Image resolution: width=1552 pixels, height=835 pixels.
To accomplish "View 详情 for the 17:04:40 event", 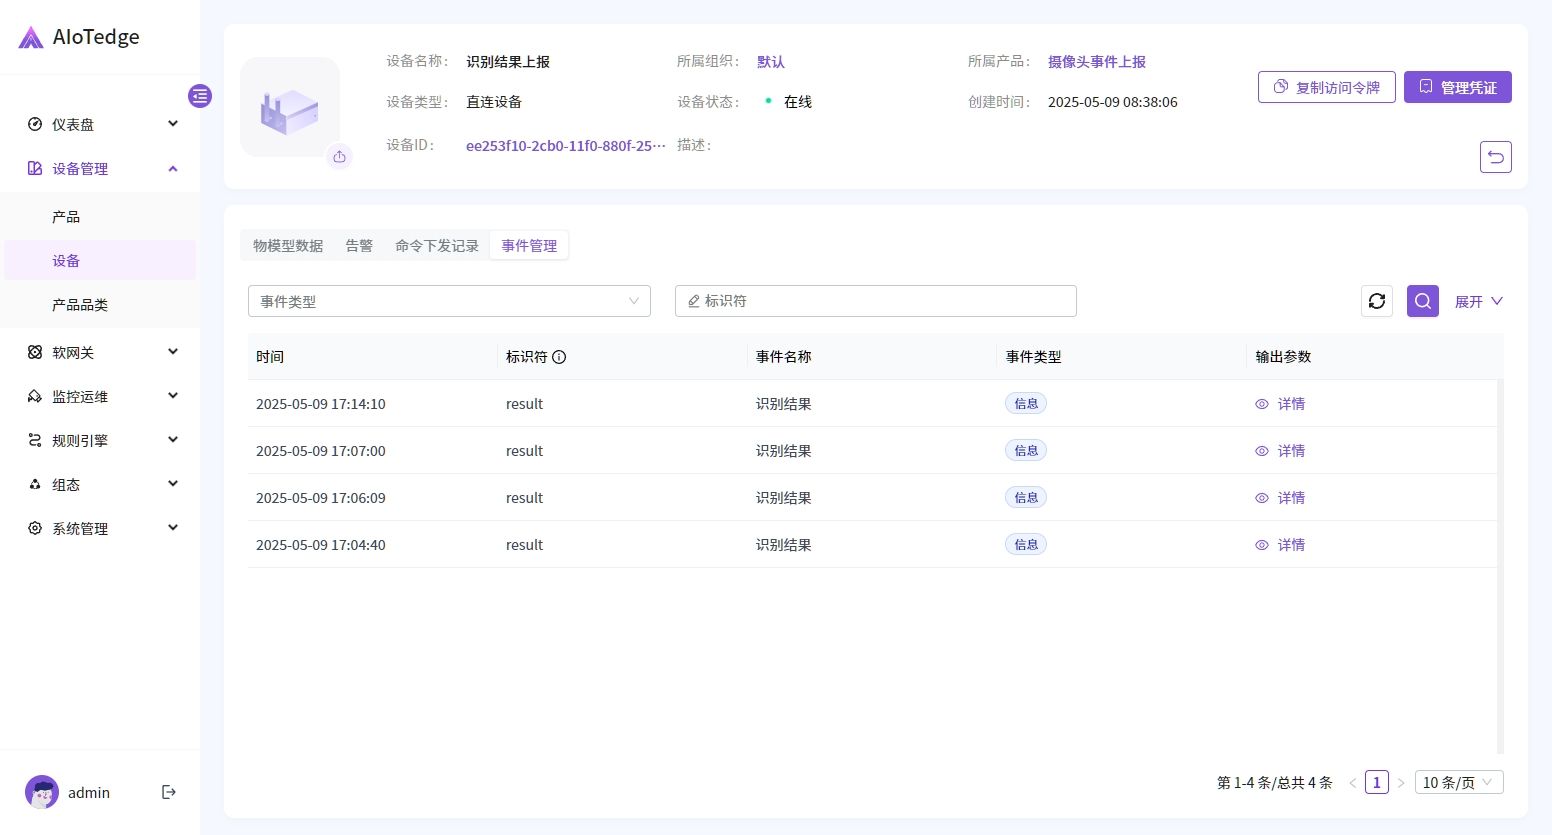I will [1280, 545].
